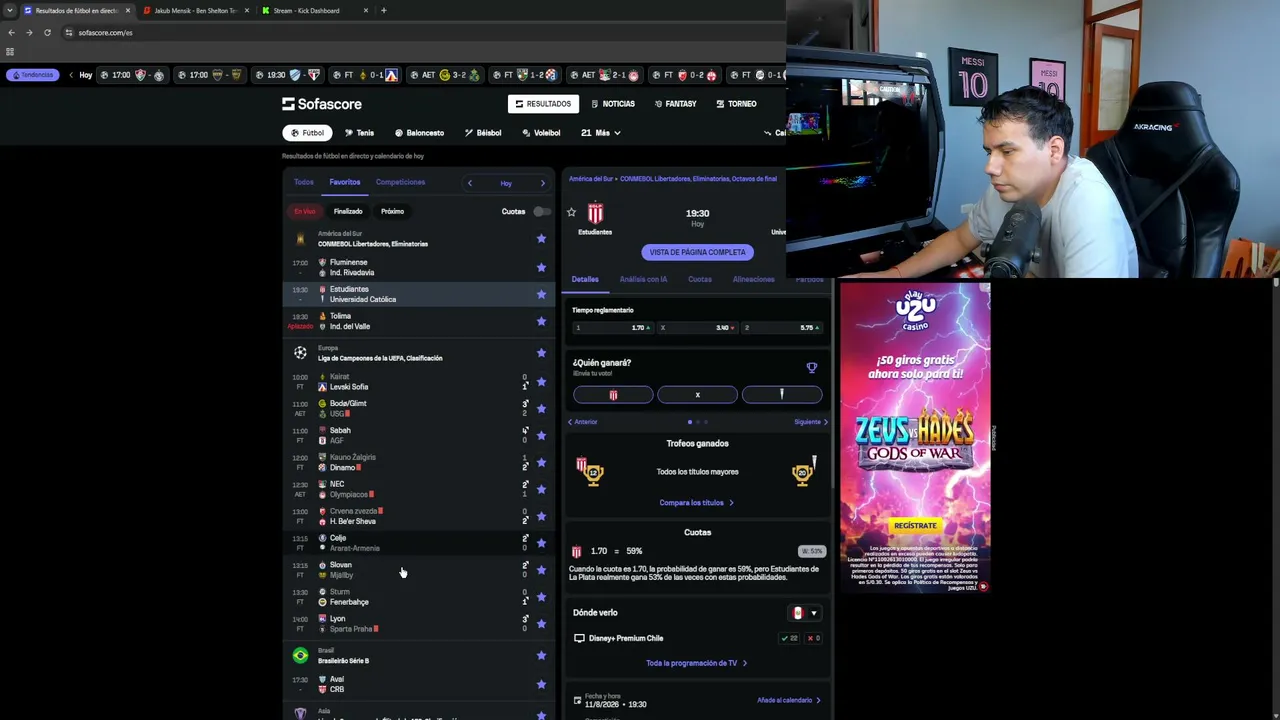Remove the Tolima vs Ind. del Valle favorite star
Screen dimensions: 1280x720
(541, 321)
